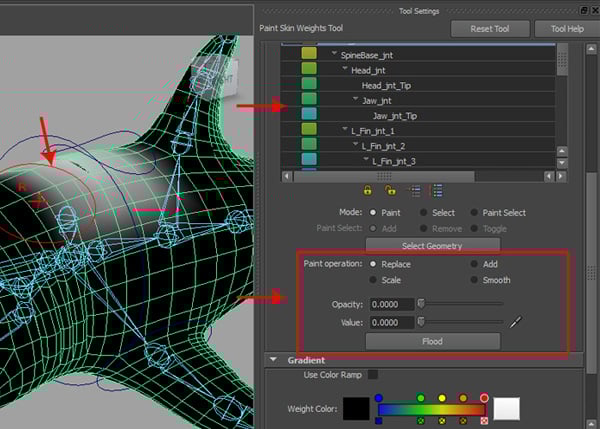Click the lock influence weights icon

pos(367,190)
